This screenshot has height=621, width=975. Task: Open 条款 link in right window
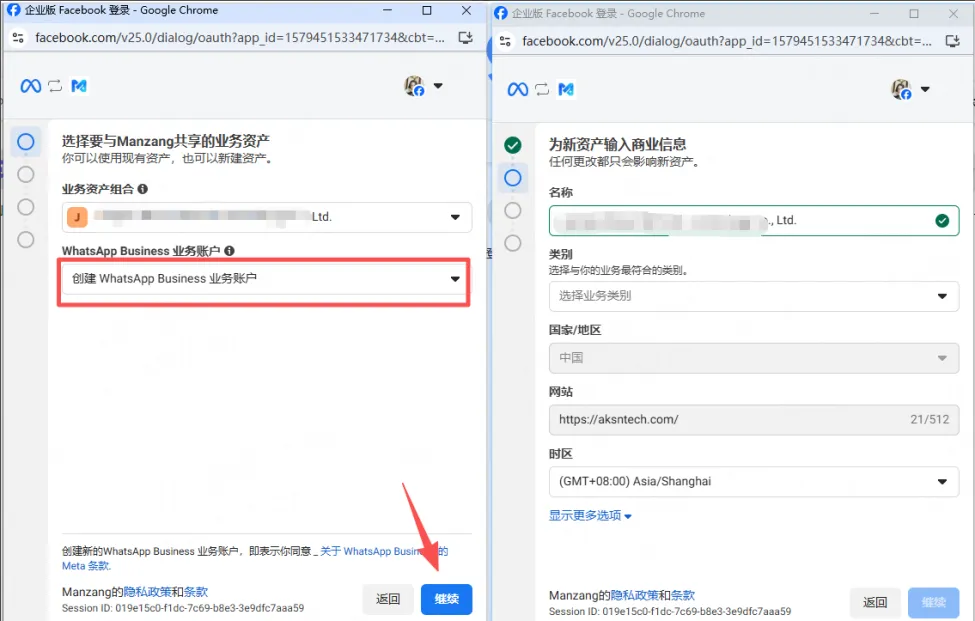tap(683, 596)
